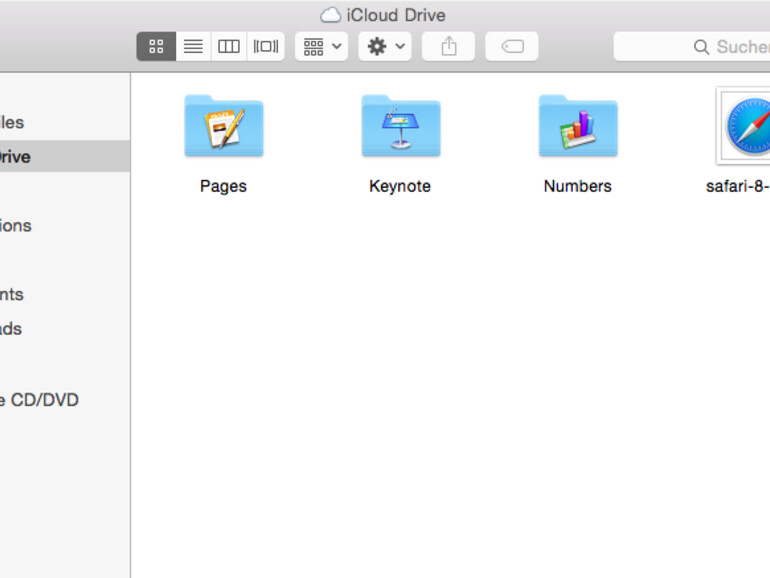Click the iCloud Drive window title

(396, 15)
